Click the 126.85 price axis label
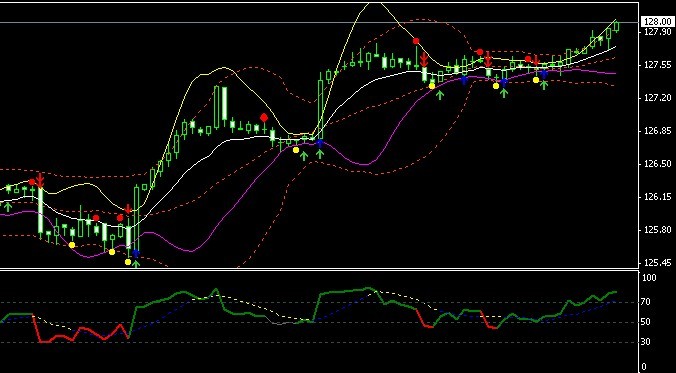The height and width of the screenshot is (373, 676). [x=657, y=131]
